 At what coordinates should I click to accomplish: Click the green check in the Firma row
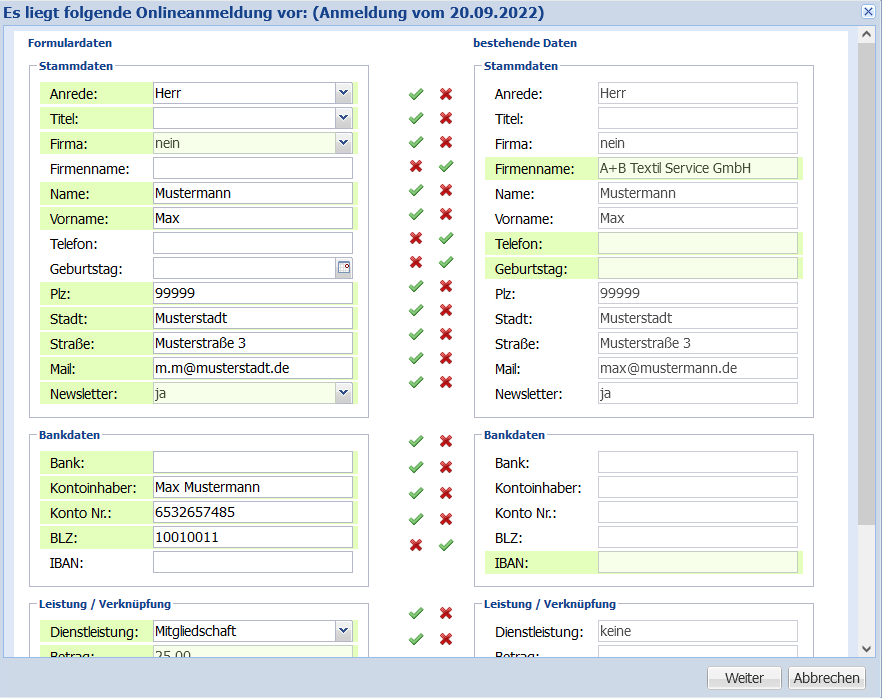[x=416, y=142]
